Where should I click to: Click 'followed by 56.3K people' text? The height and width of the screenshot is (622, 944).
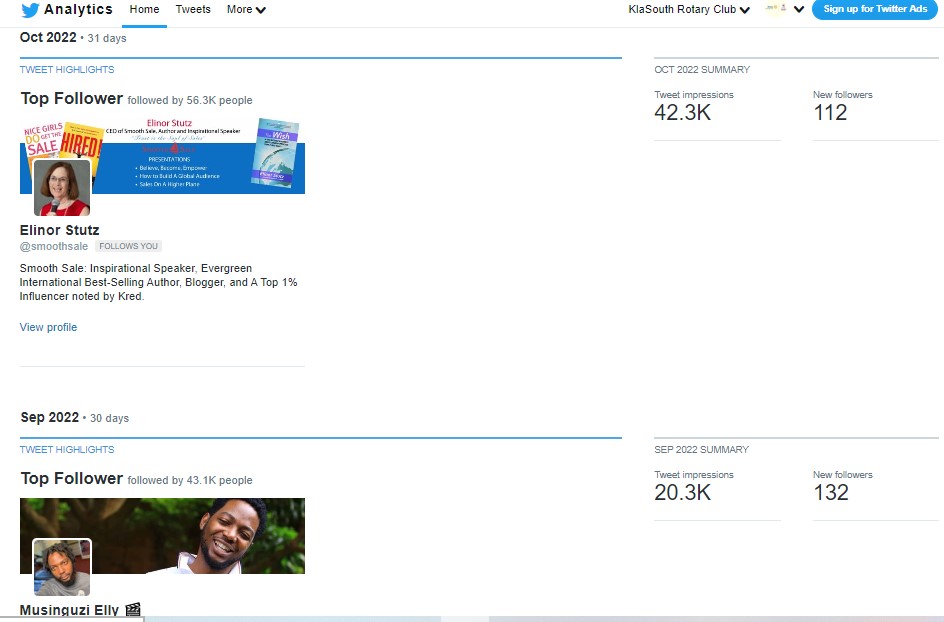pyautogui.click(x=190, y=101)
